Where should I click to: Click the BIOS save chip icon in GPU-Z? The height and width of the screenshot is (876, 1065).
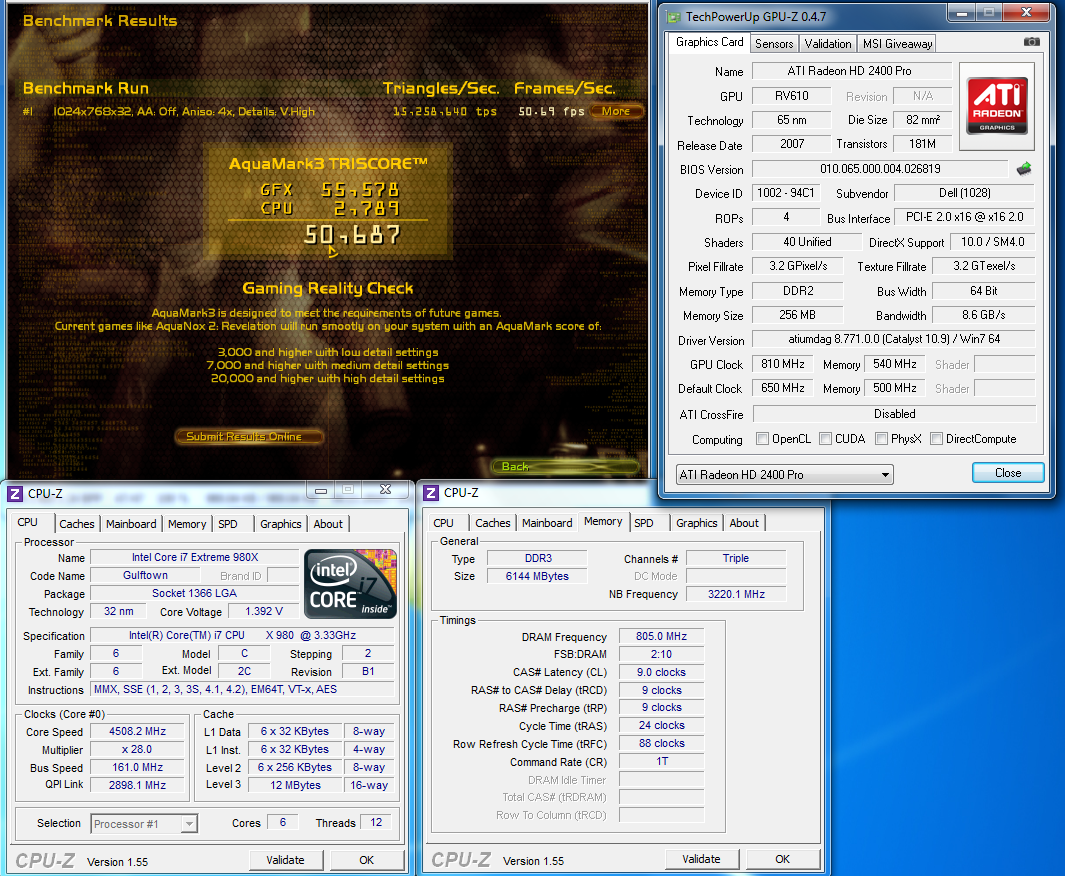[1024, 168]
